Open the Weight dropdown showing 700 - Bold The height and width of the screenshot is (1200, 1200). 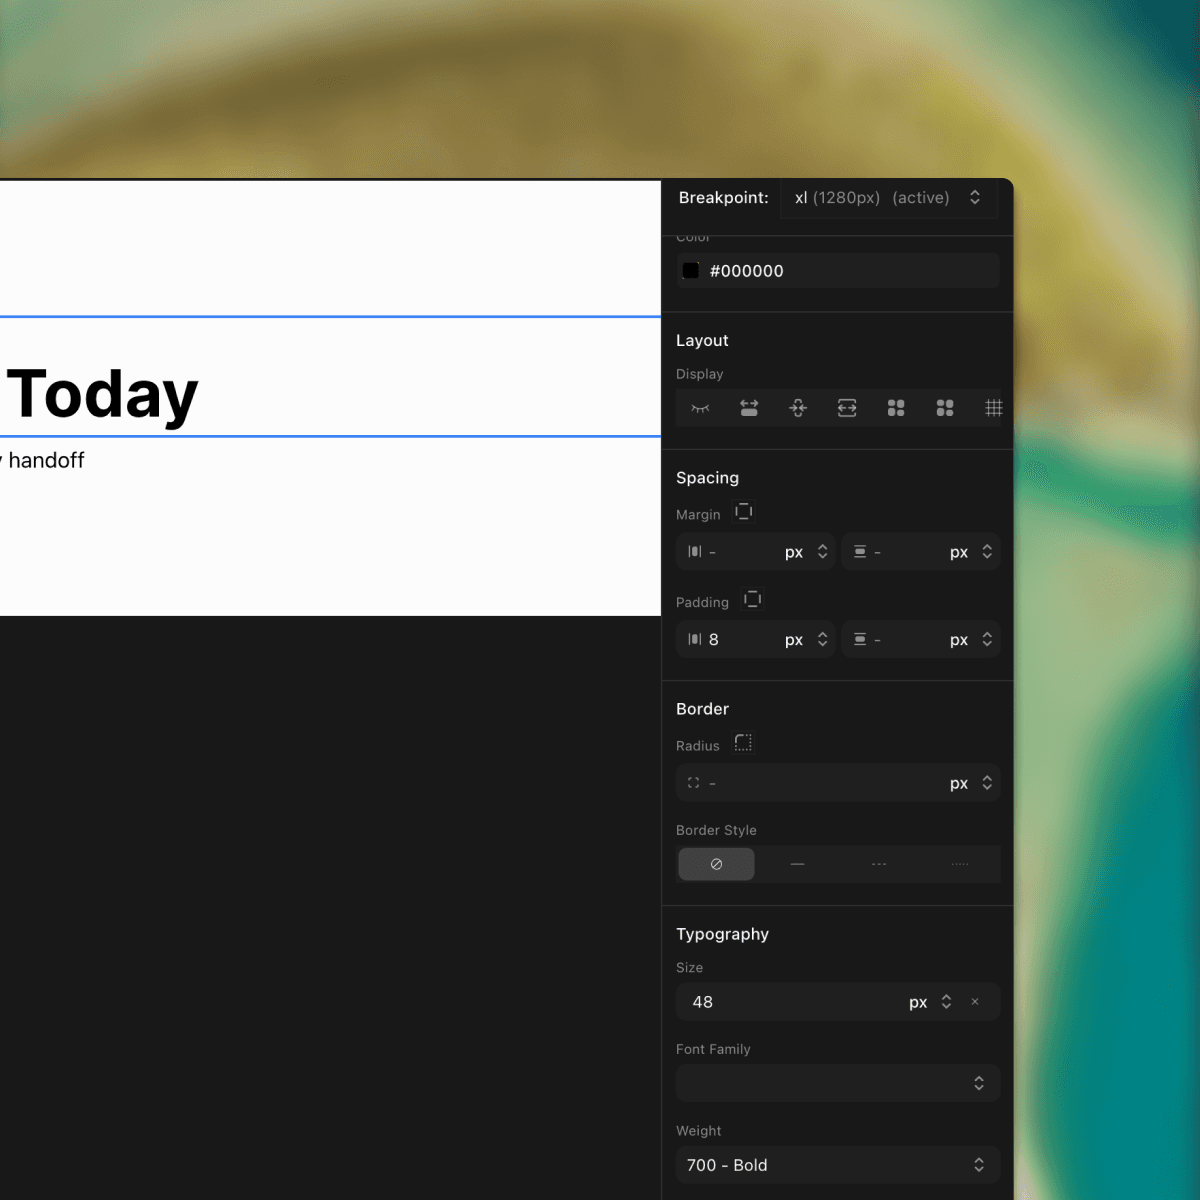[838, 1165]
